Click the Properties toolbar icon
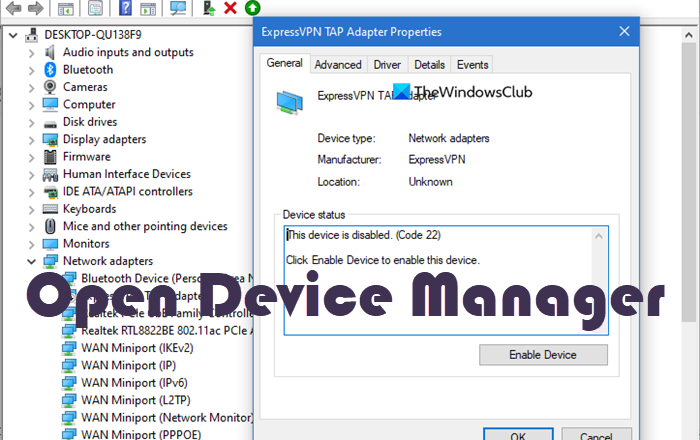The height and width of the screenshot is (440, 700). point(95,8)
